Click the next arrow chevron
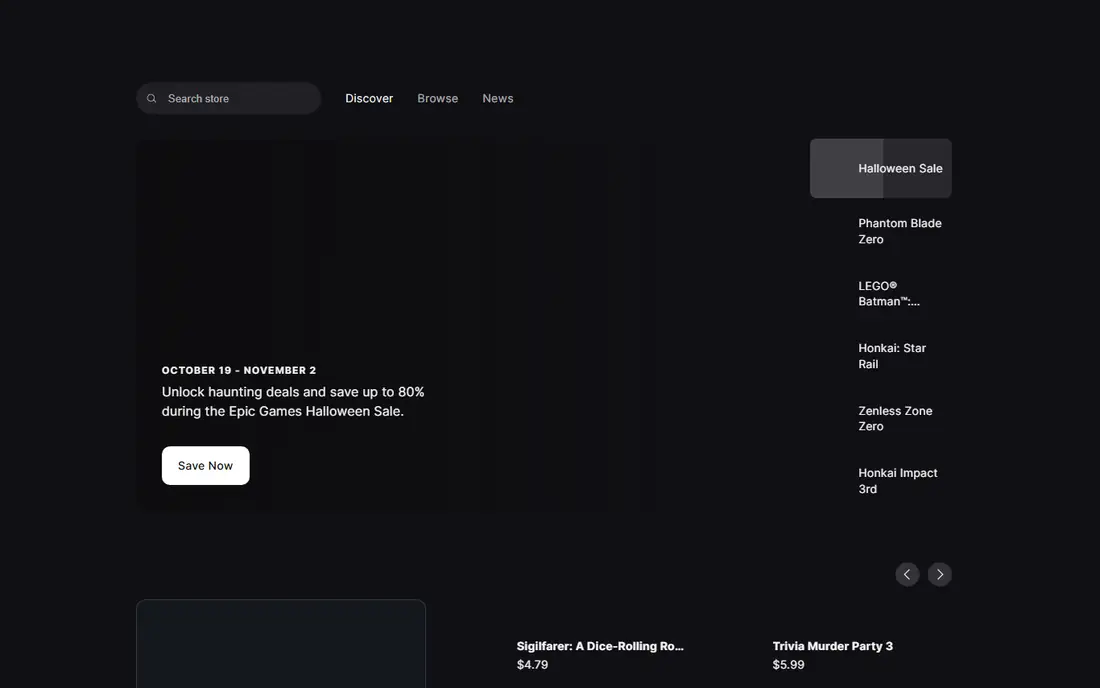This screenshot has width=1100, height=688. coord(940,574)
